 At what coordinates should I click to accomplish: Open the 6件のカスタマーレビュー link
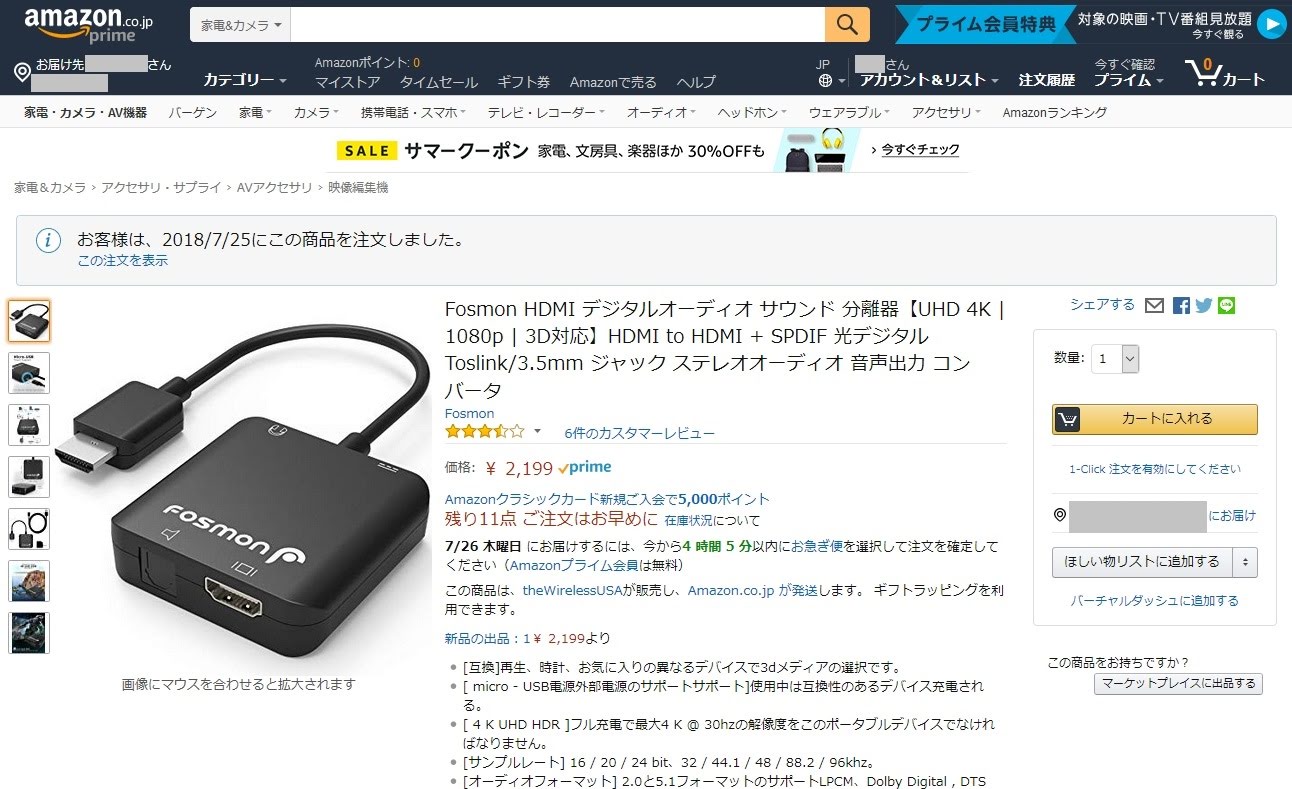(x=639, y=433)
